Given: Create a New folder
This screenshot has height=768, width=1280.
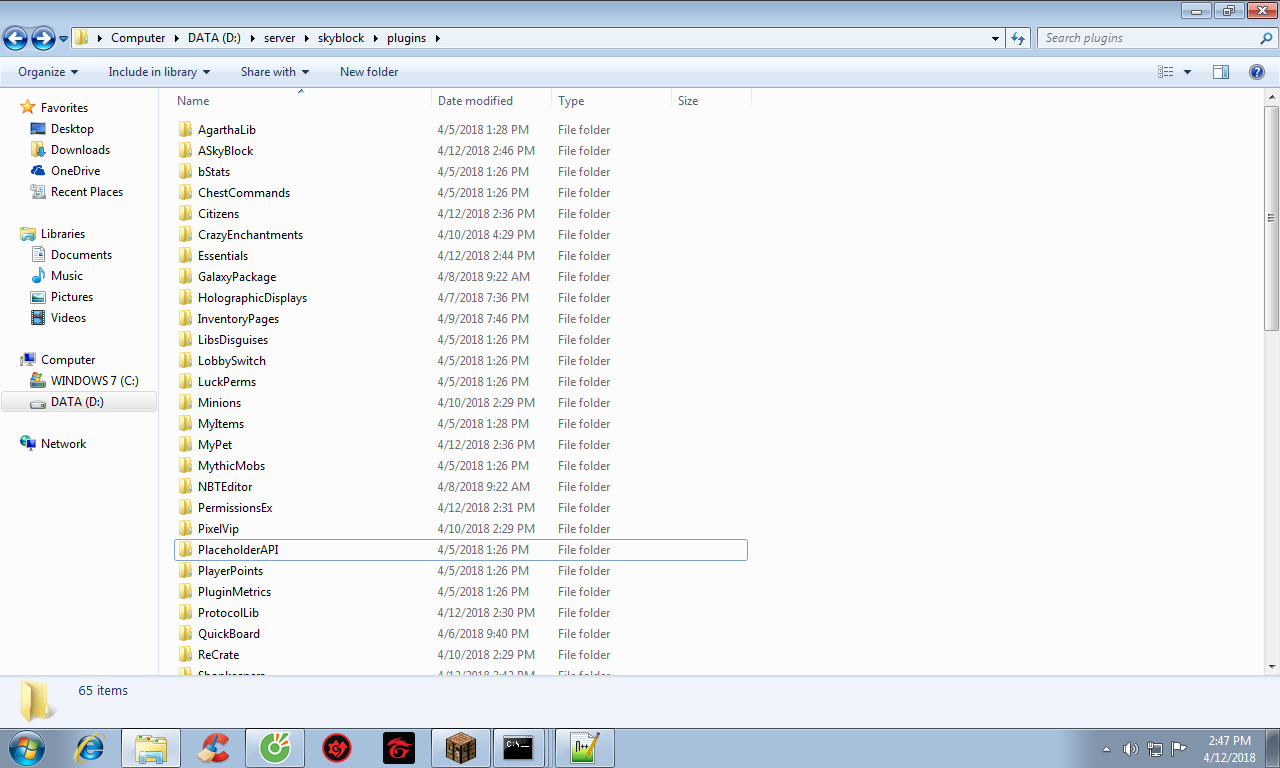Looking at the screenshot, I should pyautogui.click(x=369, y=72).
